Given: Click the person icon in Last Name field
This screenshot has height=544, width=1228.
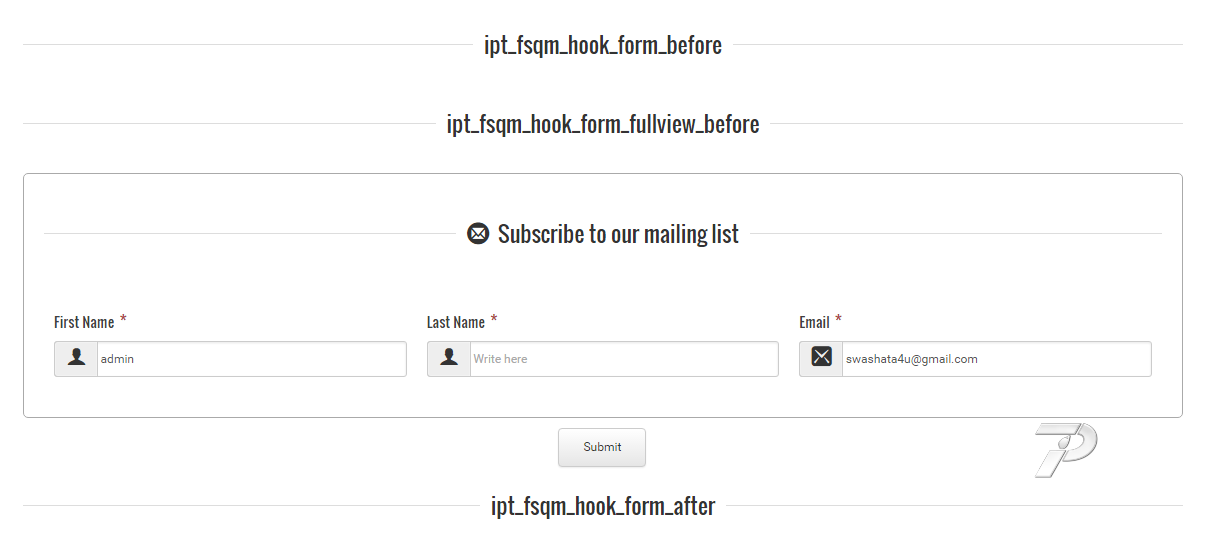Looking at the screenshot, I should pyautogui.click(x=449, y=358).
